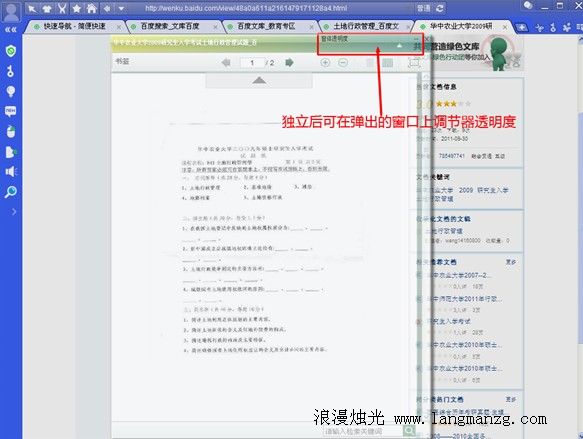
Task: Close the 百度文库_教育专区 tab
Action: [312, 27]
